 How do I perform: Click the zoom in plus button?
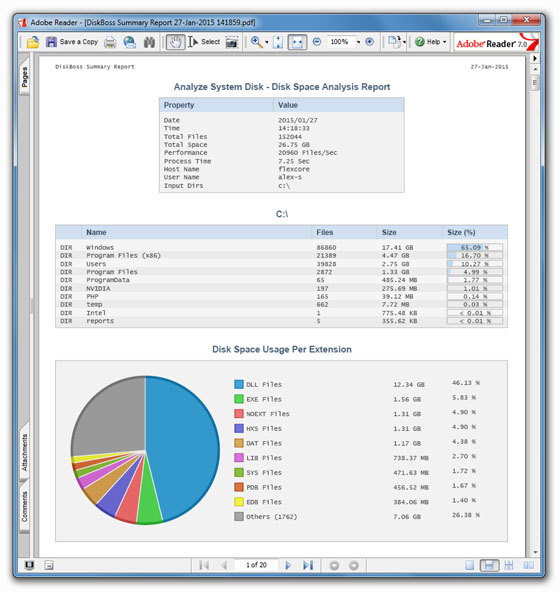(369, 42)
